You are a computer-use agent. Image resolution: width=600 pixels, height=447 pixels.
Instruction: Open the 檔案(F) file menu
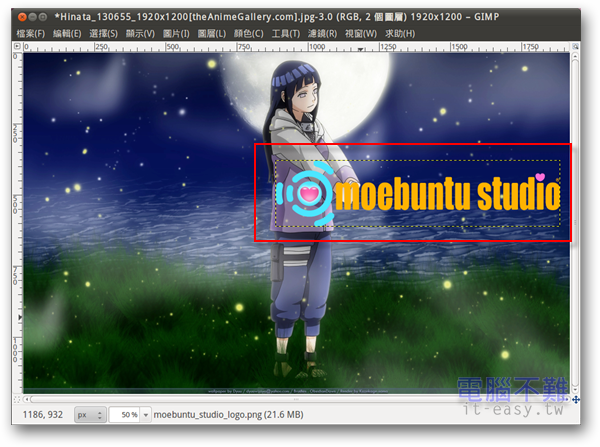click(31, 34)
